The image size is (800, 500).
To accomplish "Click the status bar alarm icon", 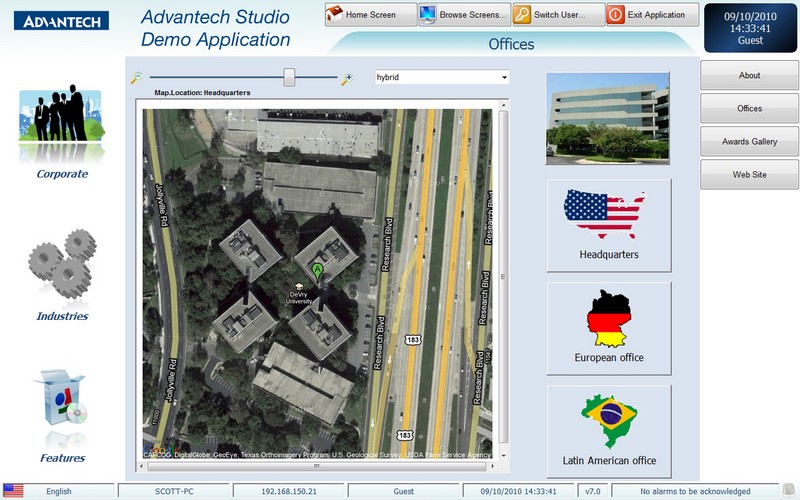I will pyautogui.click(x=789, y=490).
